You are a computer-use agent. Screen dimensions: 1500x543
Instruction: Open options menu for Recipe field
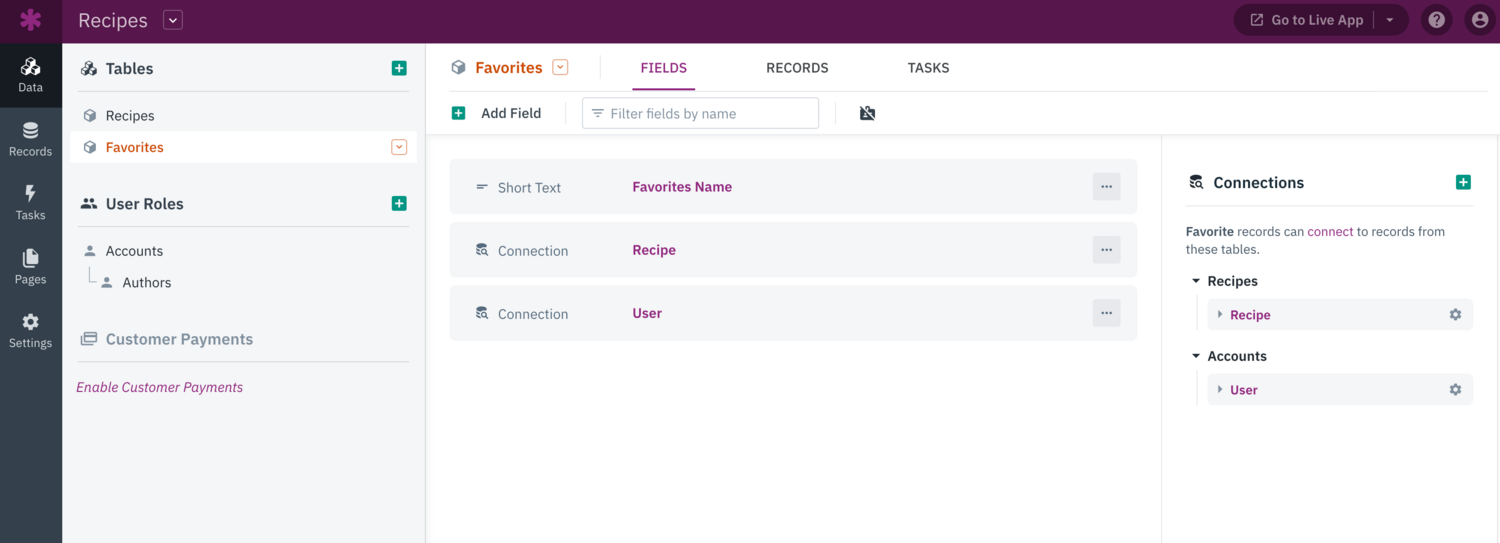tap(1106, 250)
